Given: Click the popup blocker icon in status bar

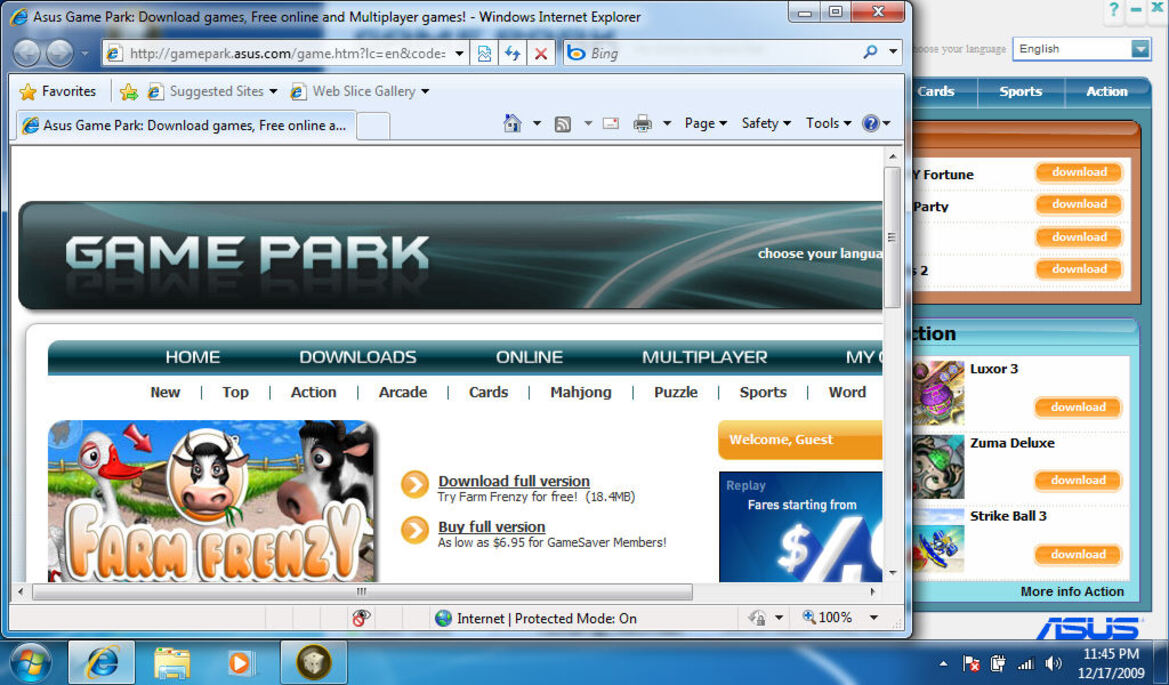Looking at the screenshot, I should [361, 617].
